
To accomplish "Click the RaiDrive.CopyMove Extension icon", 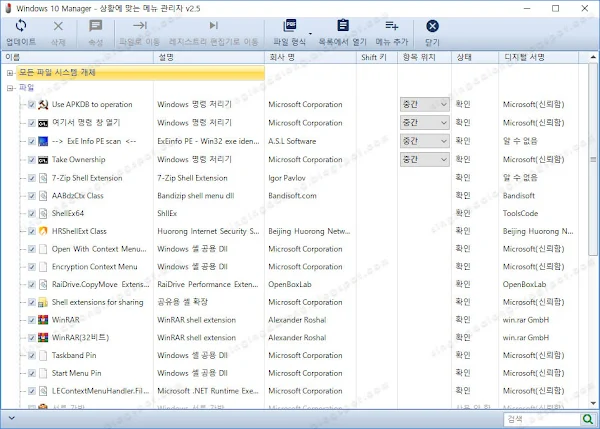I will pyautogui.click(x=43, y=284).
